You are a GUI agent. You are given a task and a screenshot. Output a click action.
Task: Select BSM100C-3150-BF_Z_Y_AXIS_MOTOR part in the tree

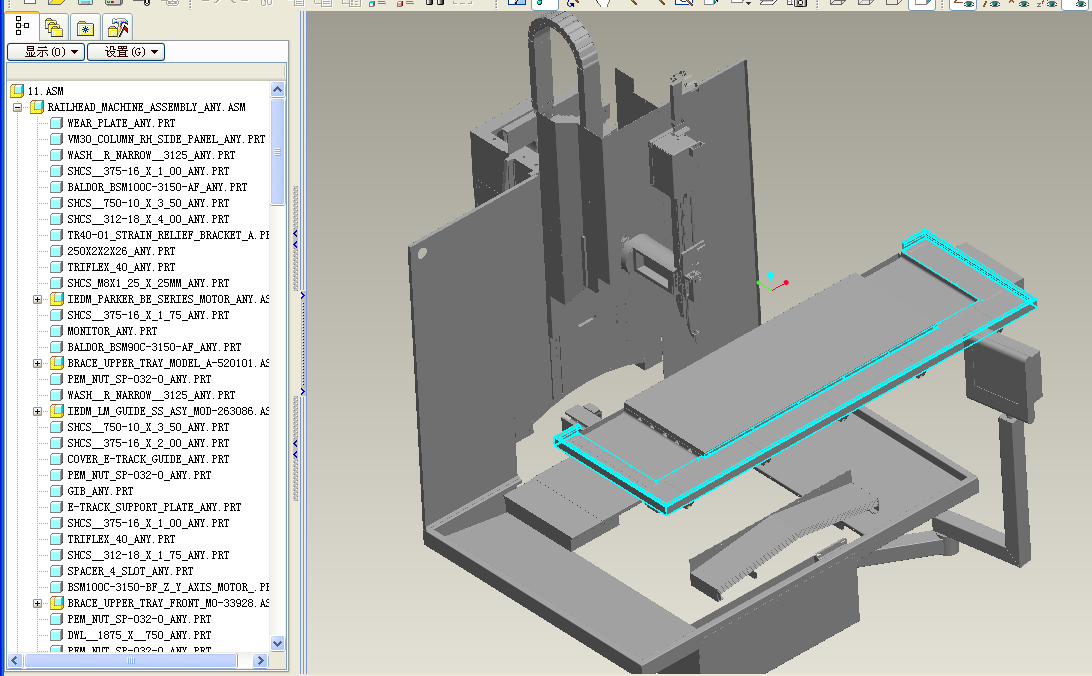168,588
